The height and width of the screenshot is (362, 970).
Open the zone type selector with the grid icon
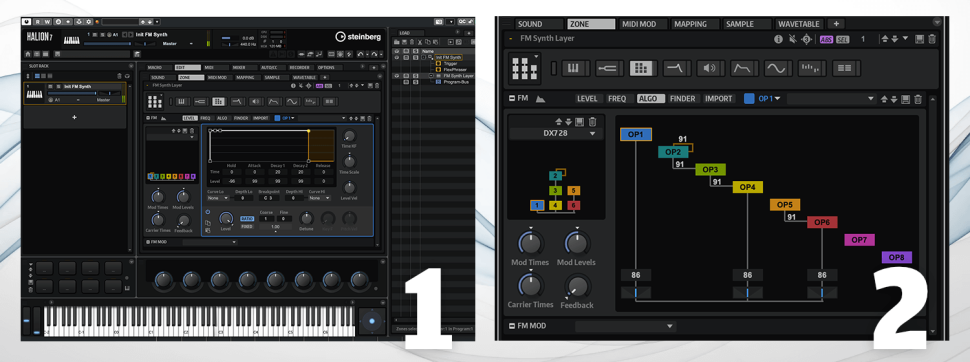526,68
